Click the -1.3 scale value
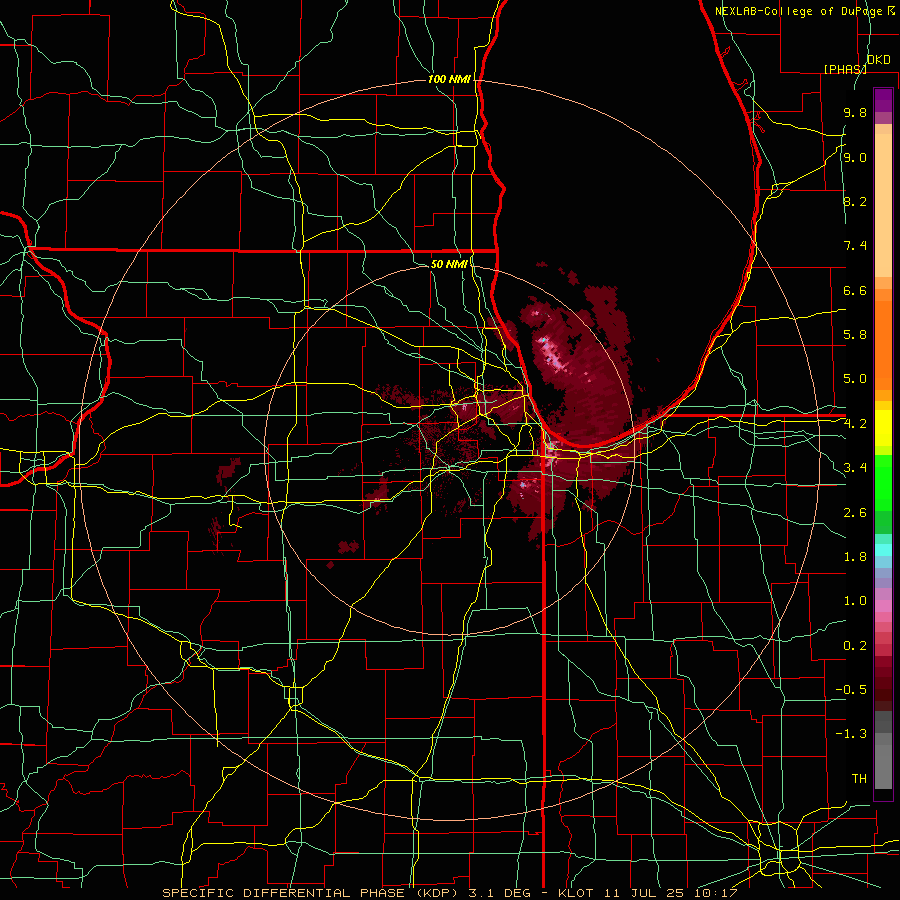Viewport: 900px width, 900px height. [851, 734]
